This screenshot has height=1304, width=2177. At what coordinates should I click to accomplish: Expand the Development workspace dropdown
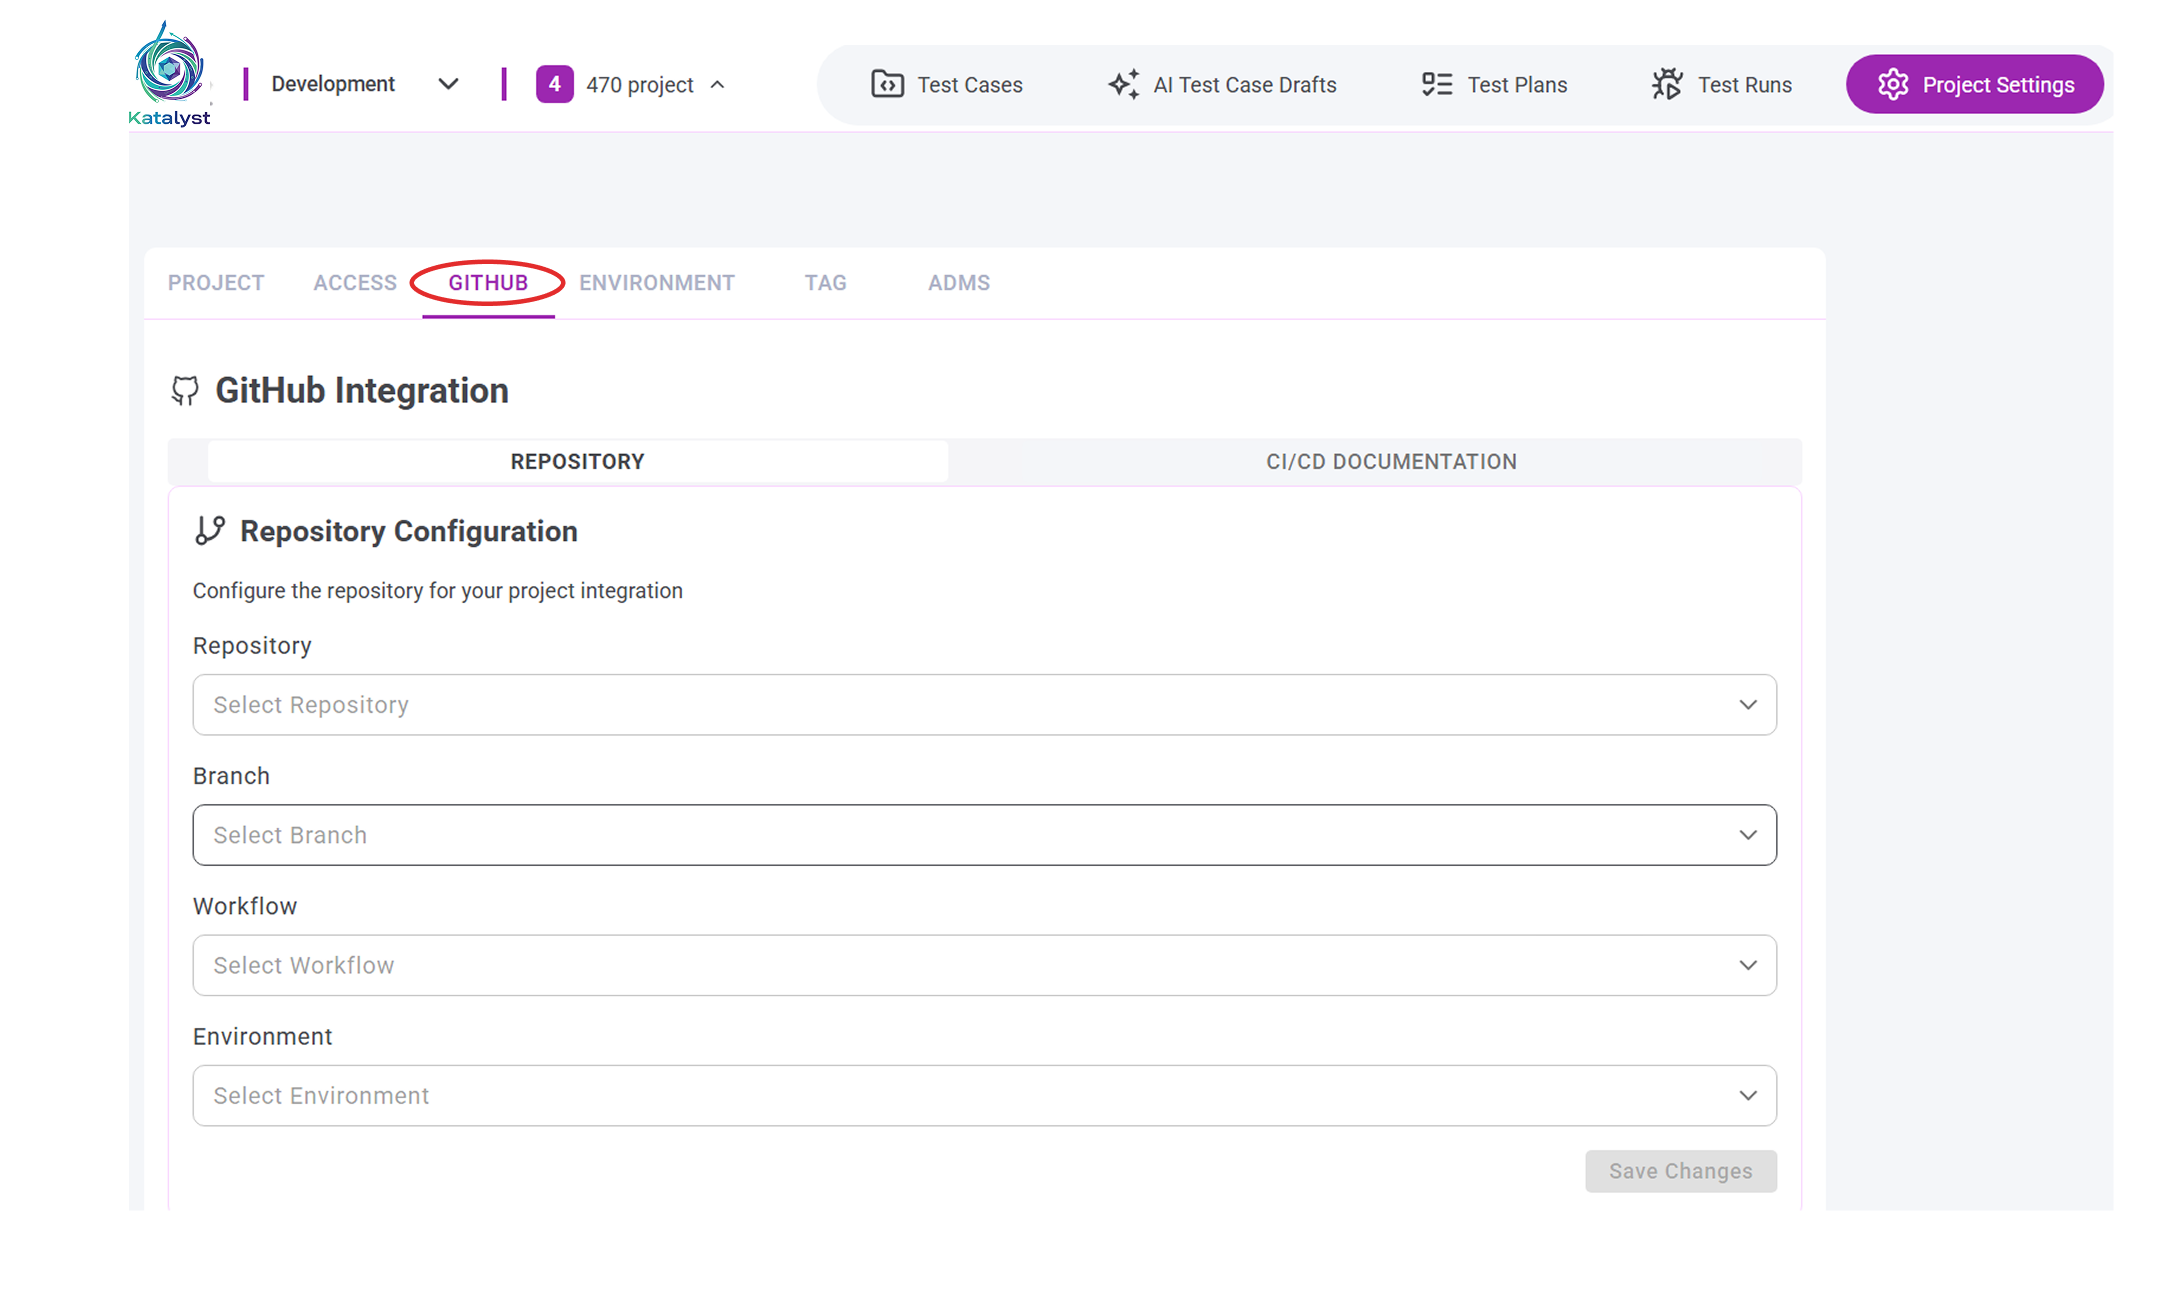coord(448,84)
